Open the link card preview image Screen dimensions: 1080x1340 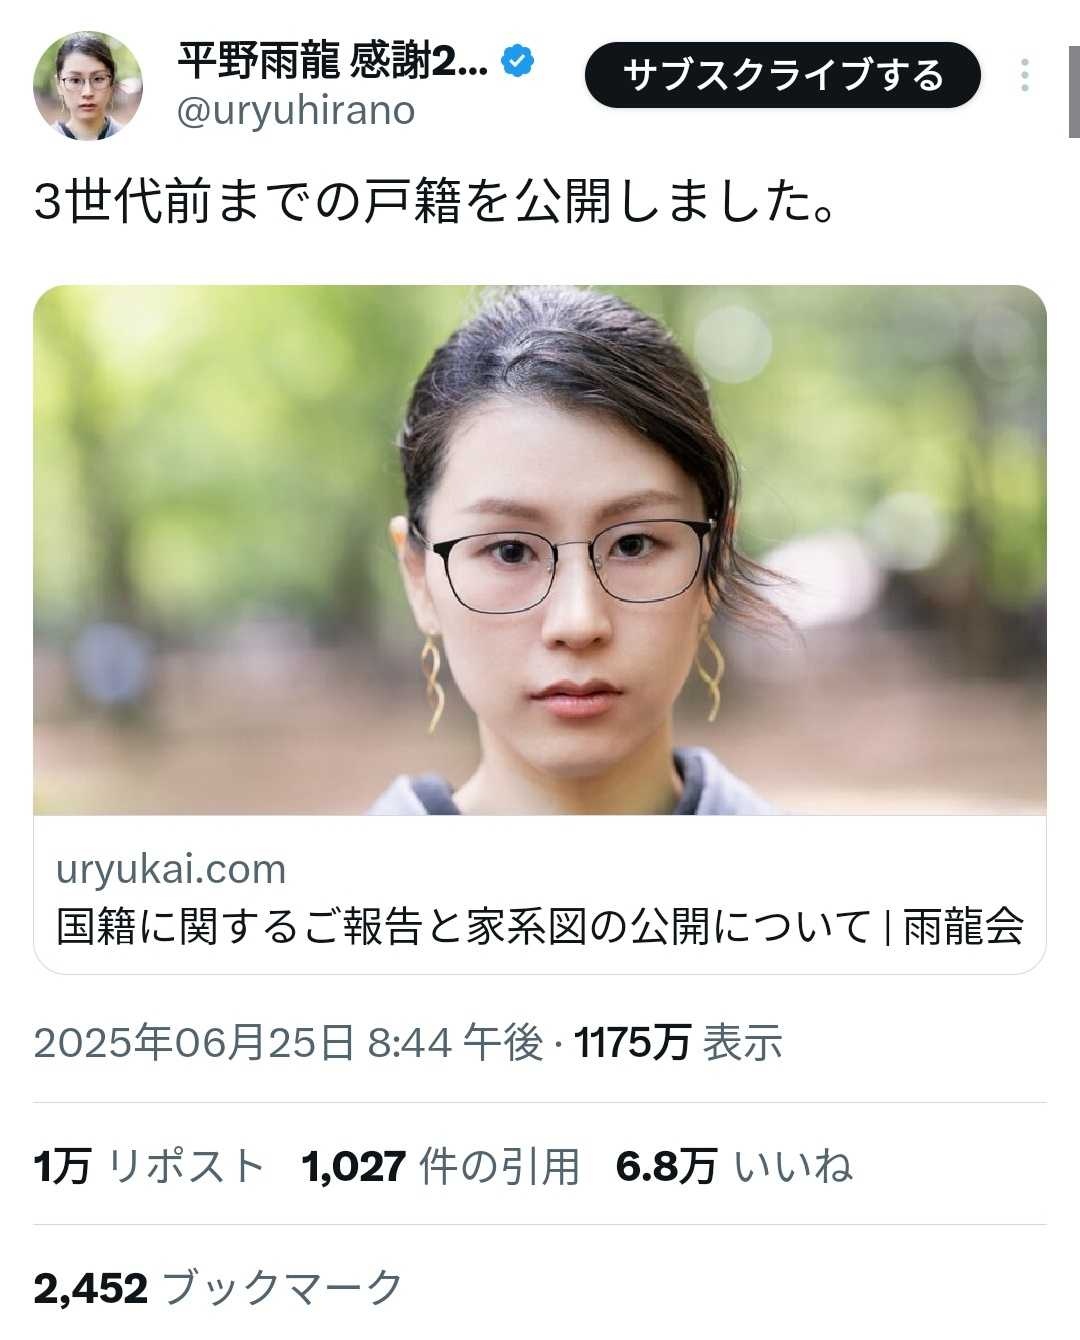[540, 550]
